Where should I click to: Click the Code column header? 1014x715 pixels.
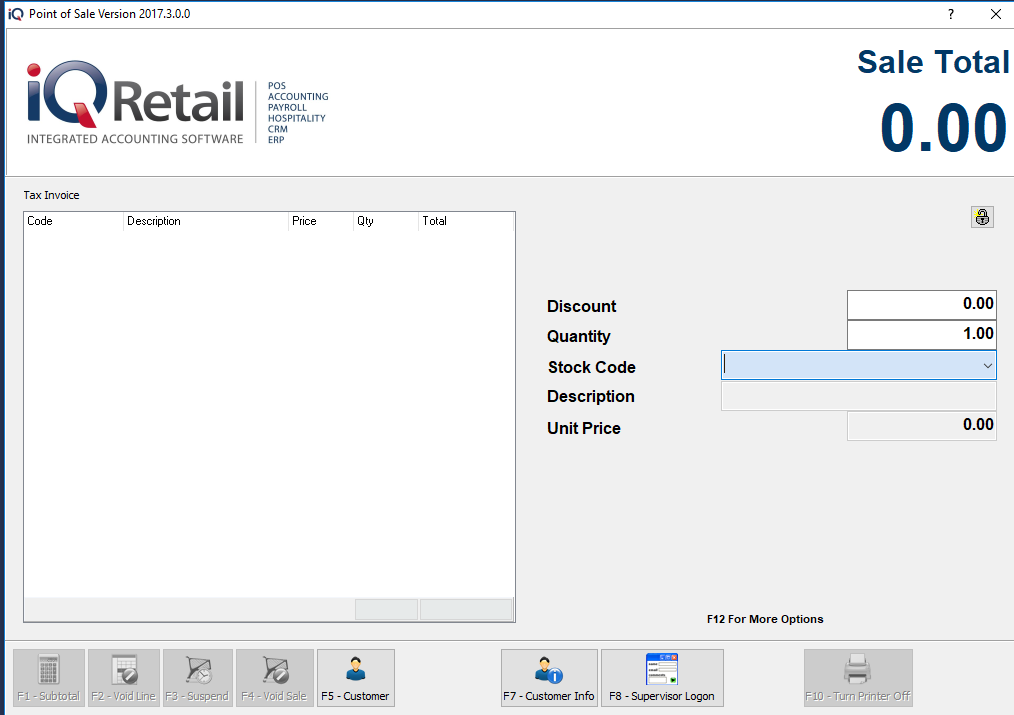(x=73, y=221)
